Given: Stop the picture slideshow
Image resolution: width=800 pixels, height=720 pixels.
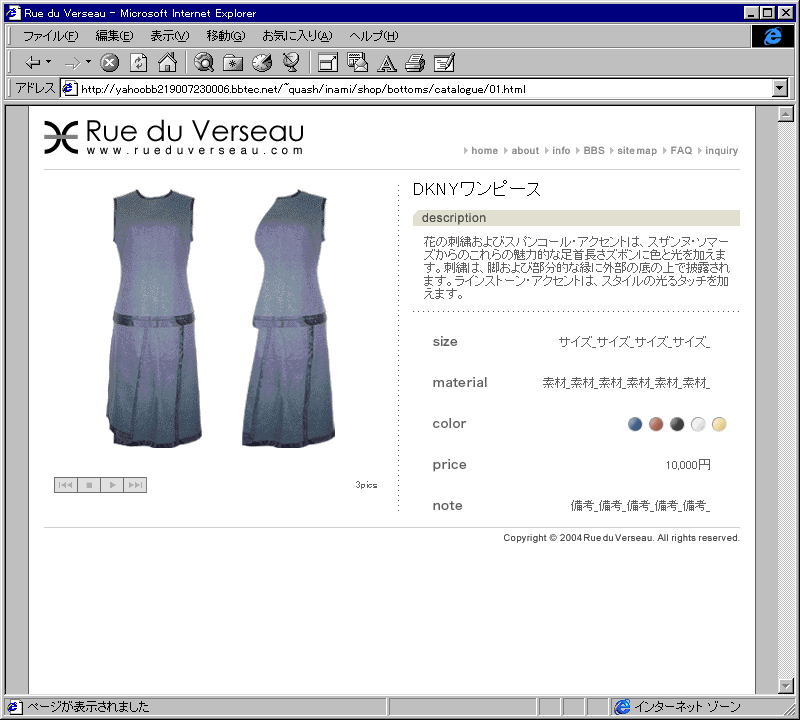Looking at the screenshot, I should (x=89, y=485).
